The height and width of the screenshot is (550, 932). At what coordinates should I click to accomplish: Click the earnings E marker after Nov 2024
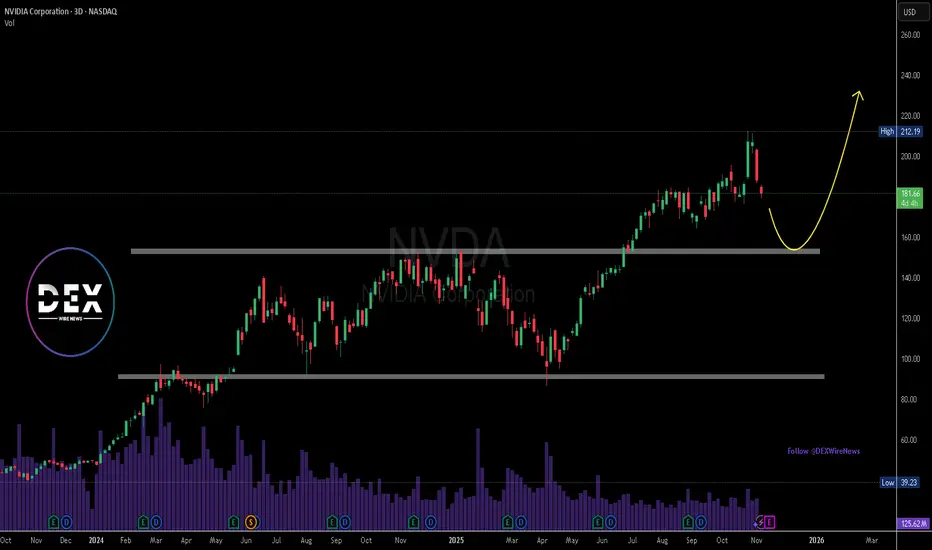coord(414,523)
